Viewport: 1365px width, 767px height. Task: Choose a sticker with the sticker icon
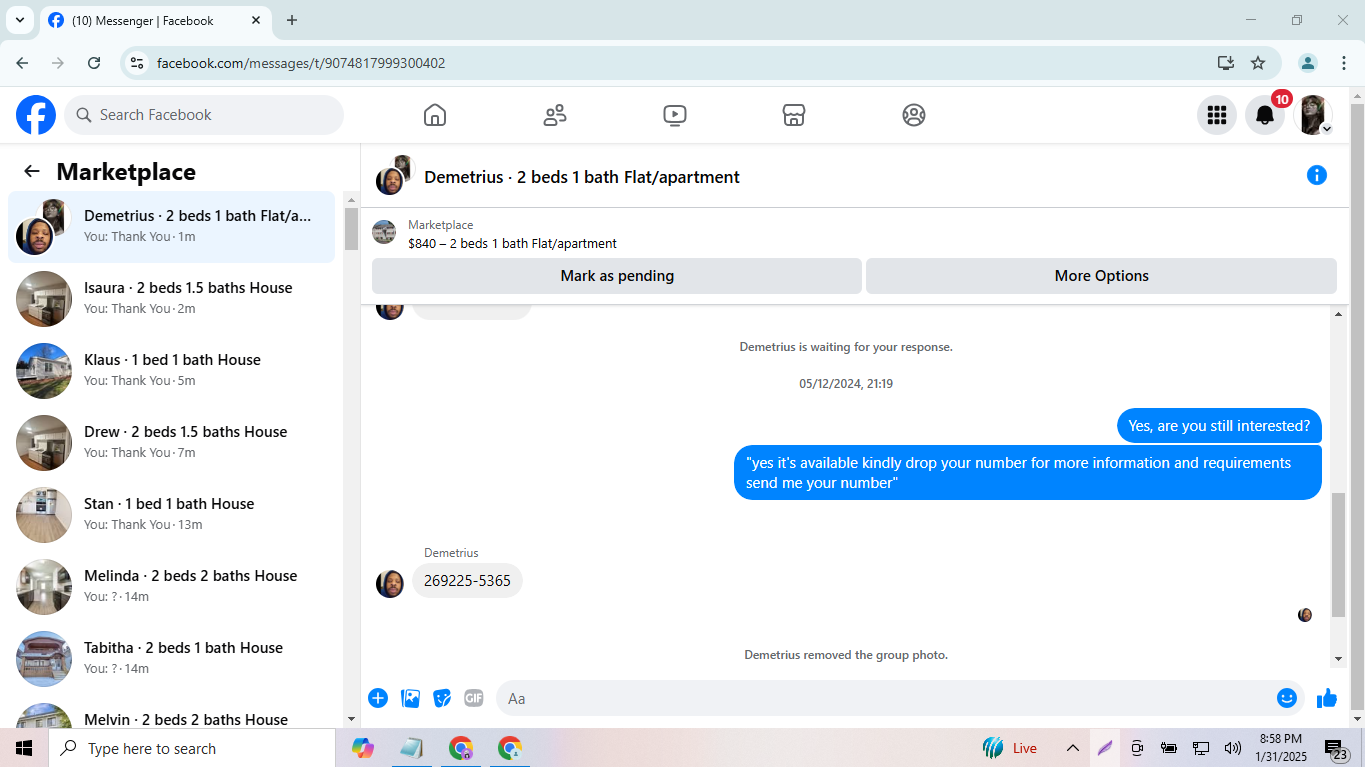[x=442, y=698]
